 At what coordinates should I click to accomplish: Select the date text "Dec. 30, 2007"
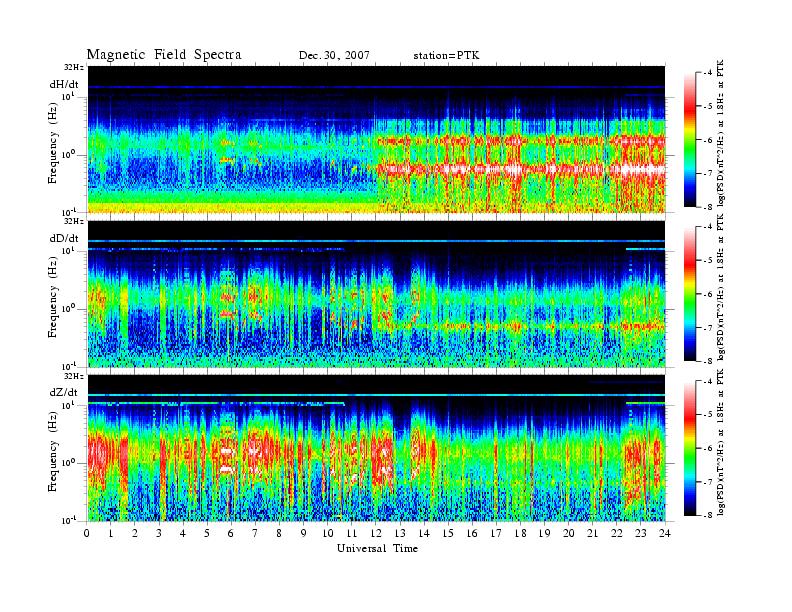334,56
